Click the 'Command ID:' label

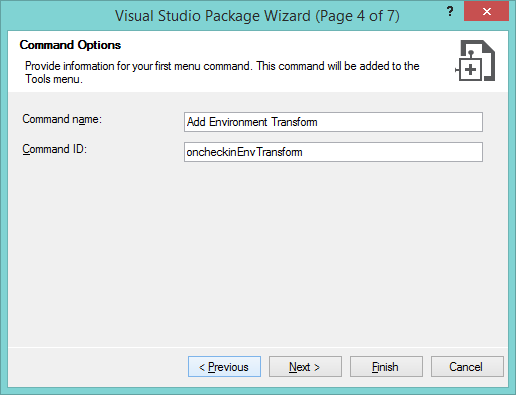pos(54,149)
